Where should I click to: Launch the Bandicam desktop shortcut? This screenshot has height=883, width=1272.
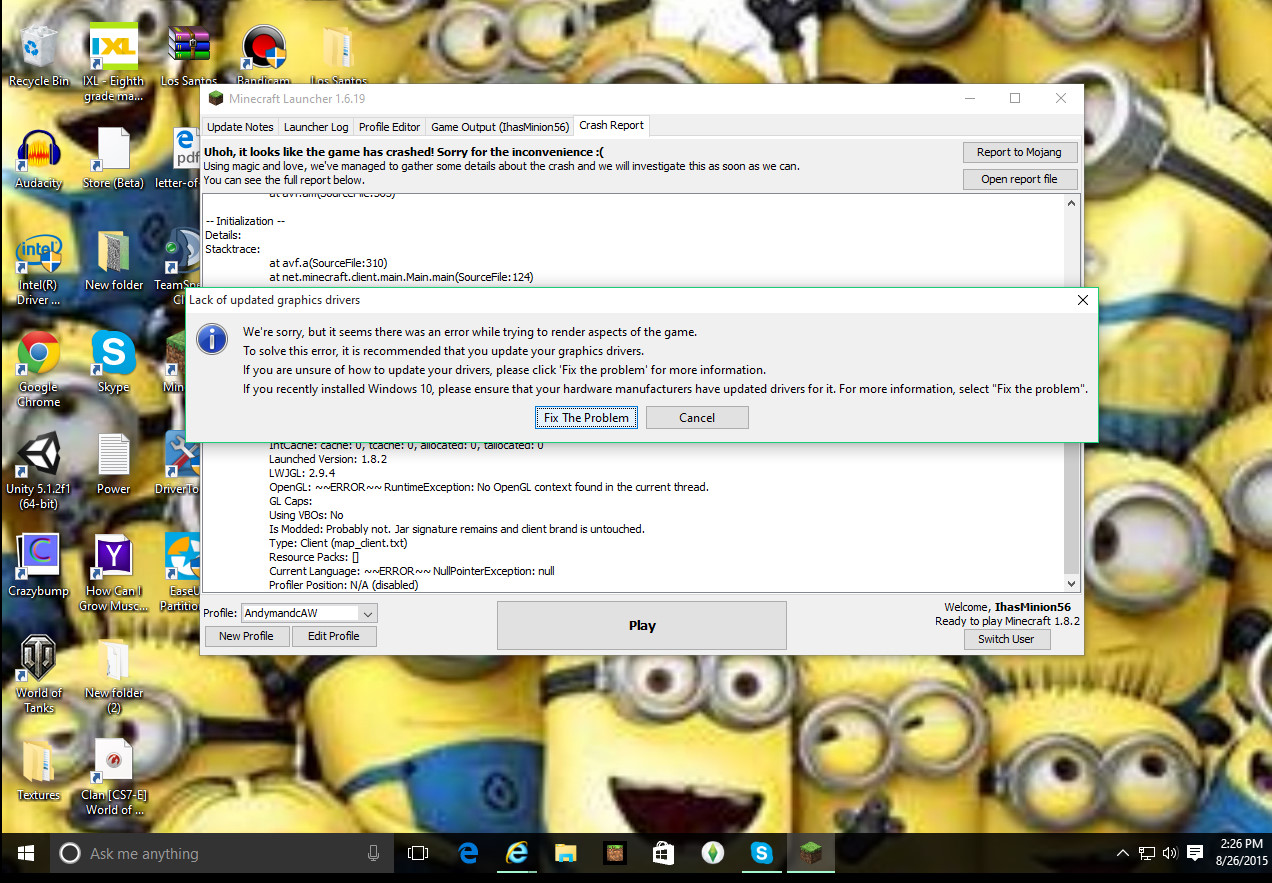pyautogui.click(x=263, y=56)
